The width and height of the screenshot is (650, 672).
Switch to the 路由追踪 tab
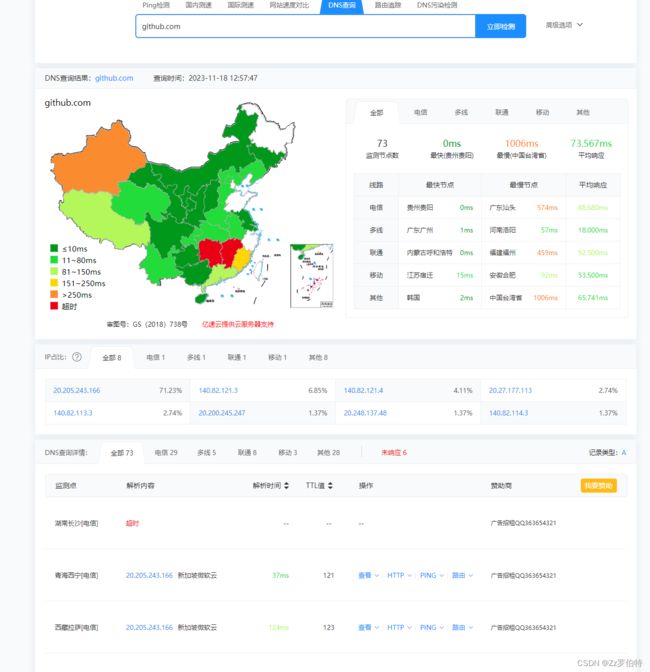(x=388, y=5)
